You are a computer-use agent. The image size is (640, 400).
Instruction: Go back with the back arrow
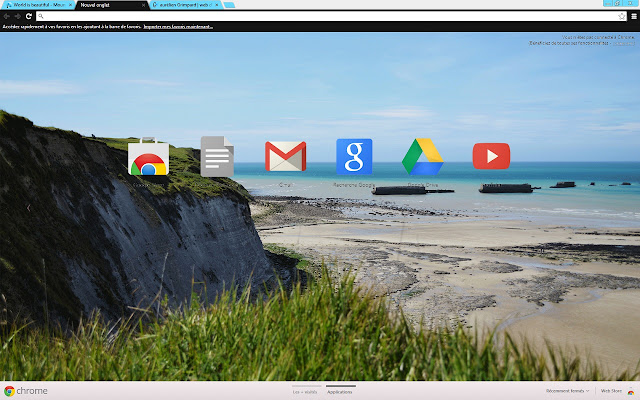coord(7,16)
